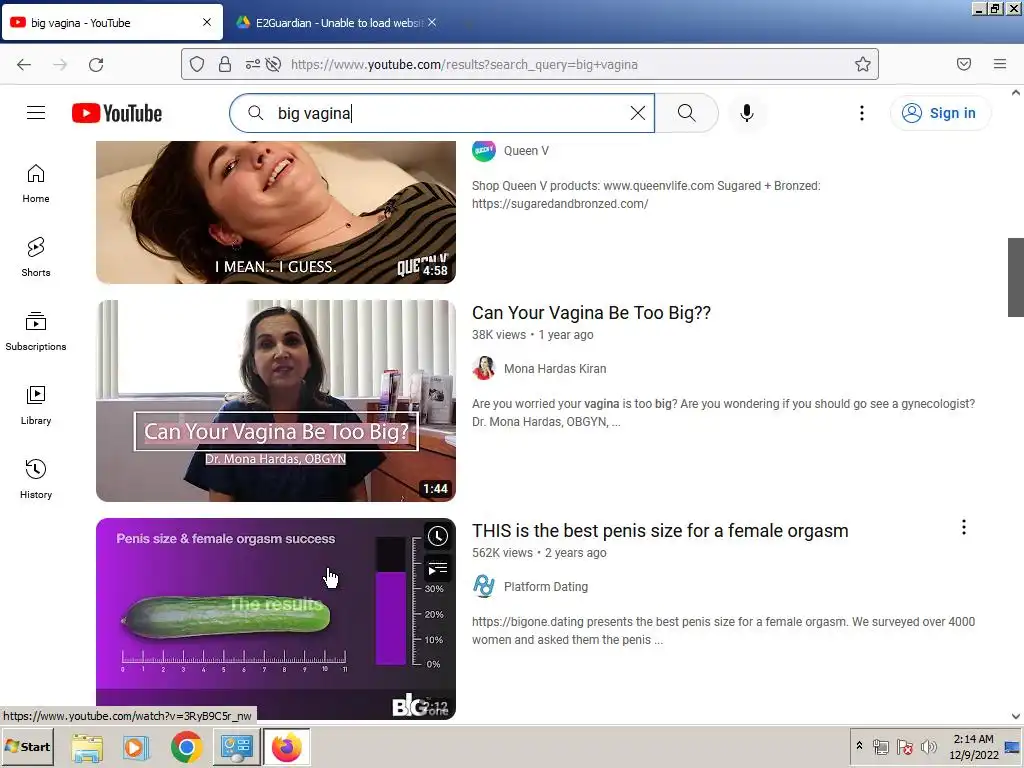Screen dimensions: 1024x768
Task: Start voice search with microphone icon
Action: [746, 113]
